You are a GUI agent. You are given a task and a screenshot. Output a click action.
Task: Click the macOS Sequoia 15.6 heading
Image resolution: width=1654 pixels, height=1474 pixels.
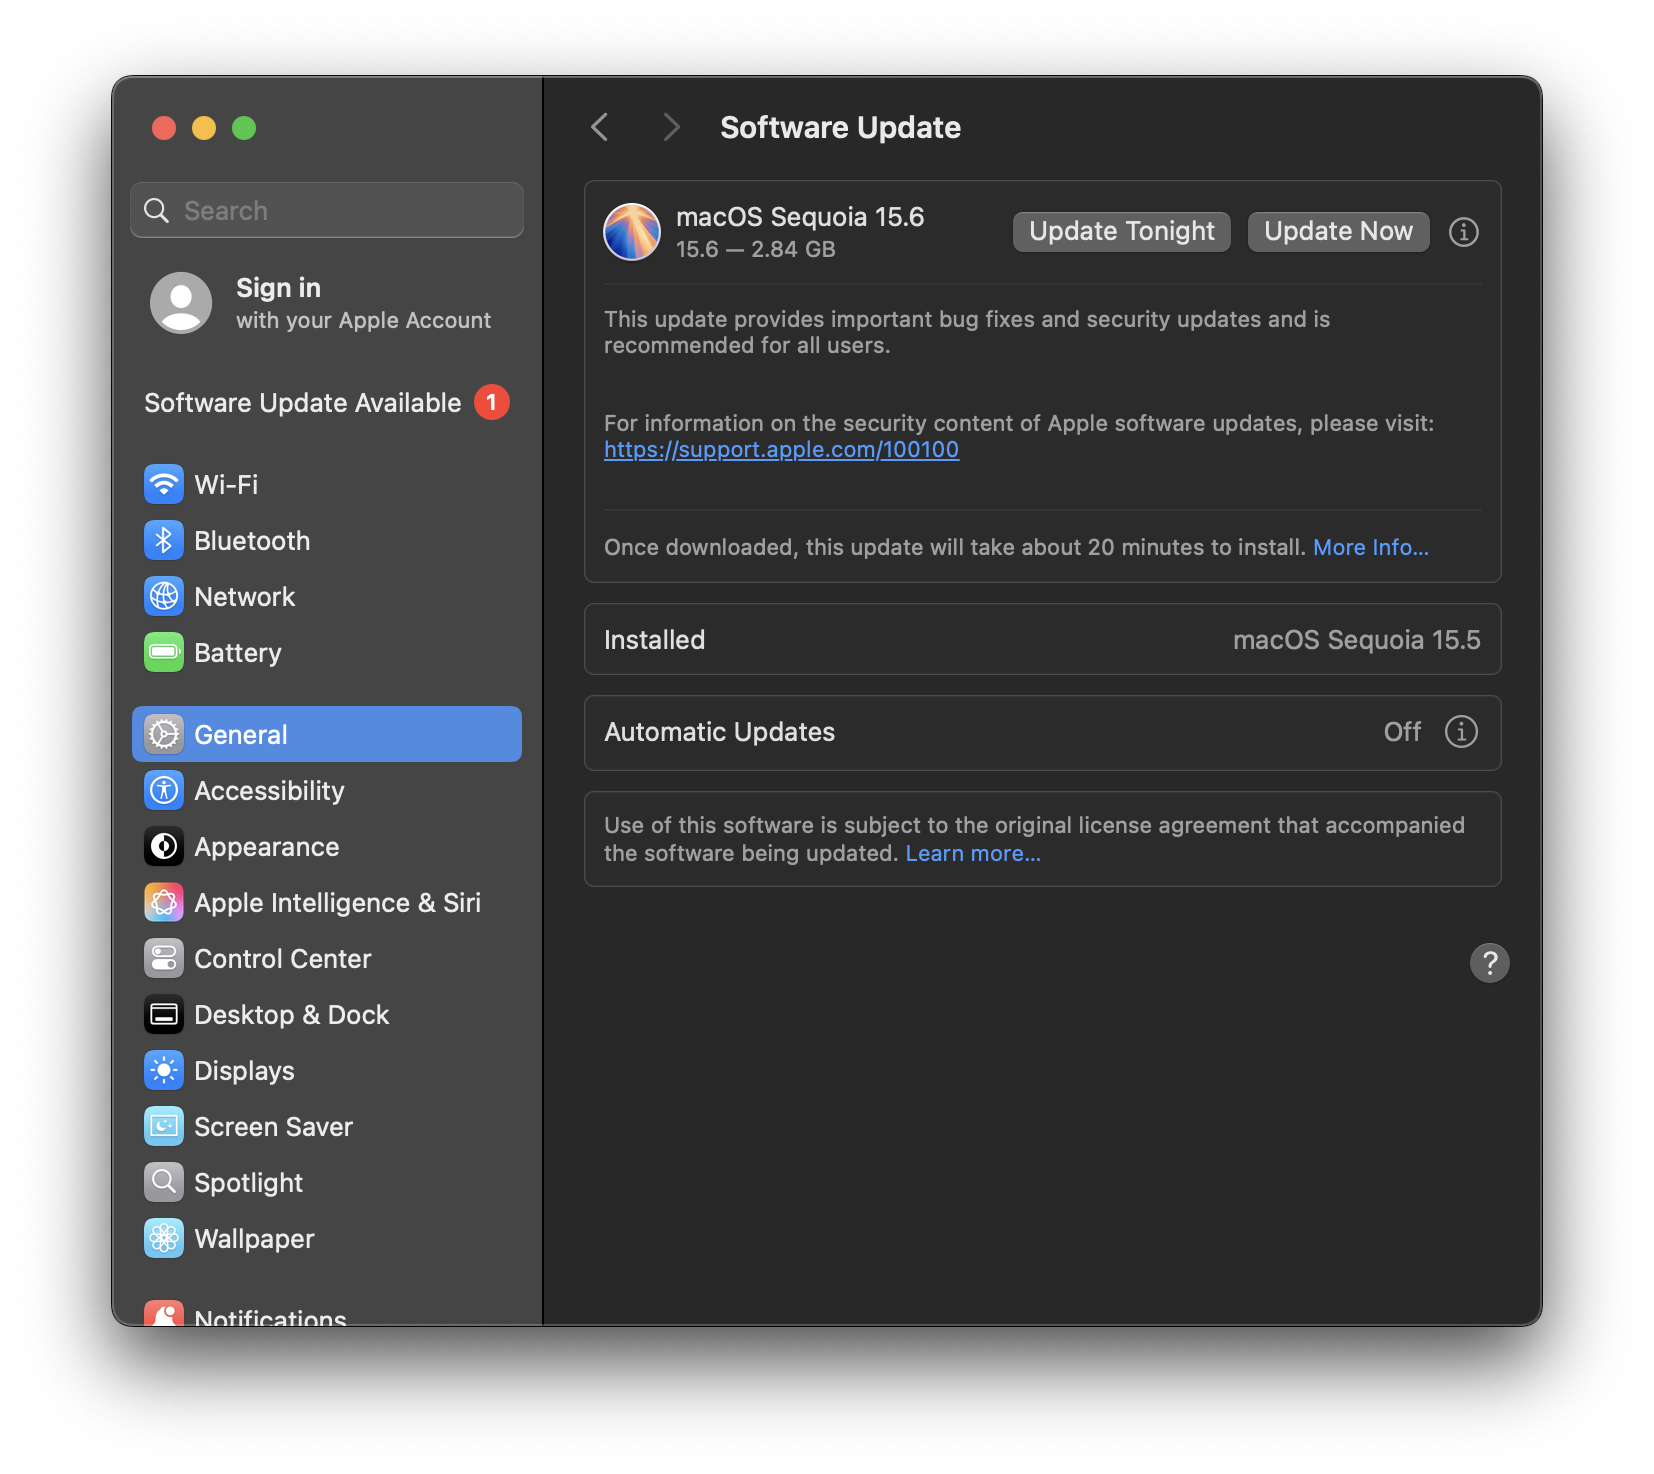[800, 217]
